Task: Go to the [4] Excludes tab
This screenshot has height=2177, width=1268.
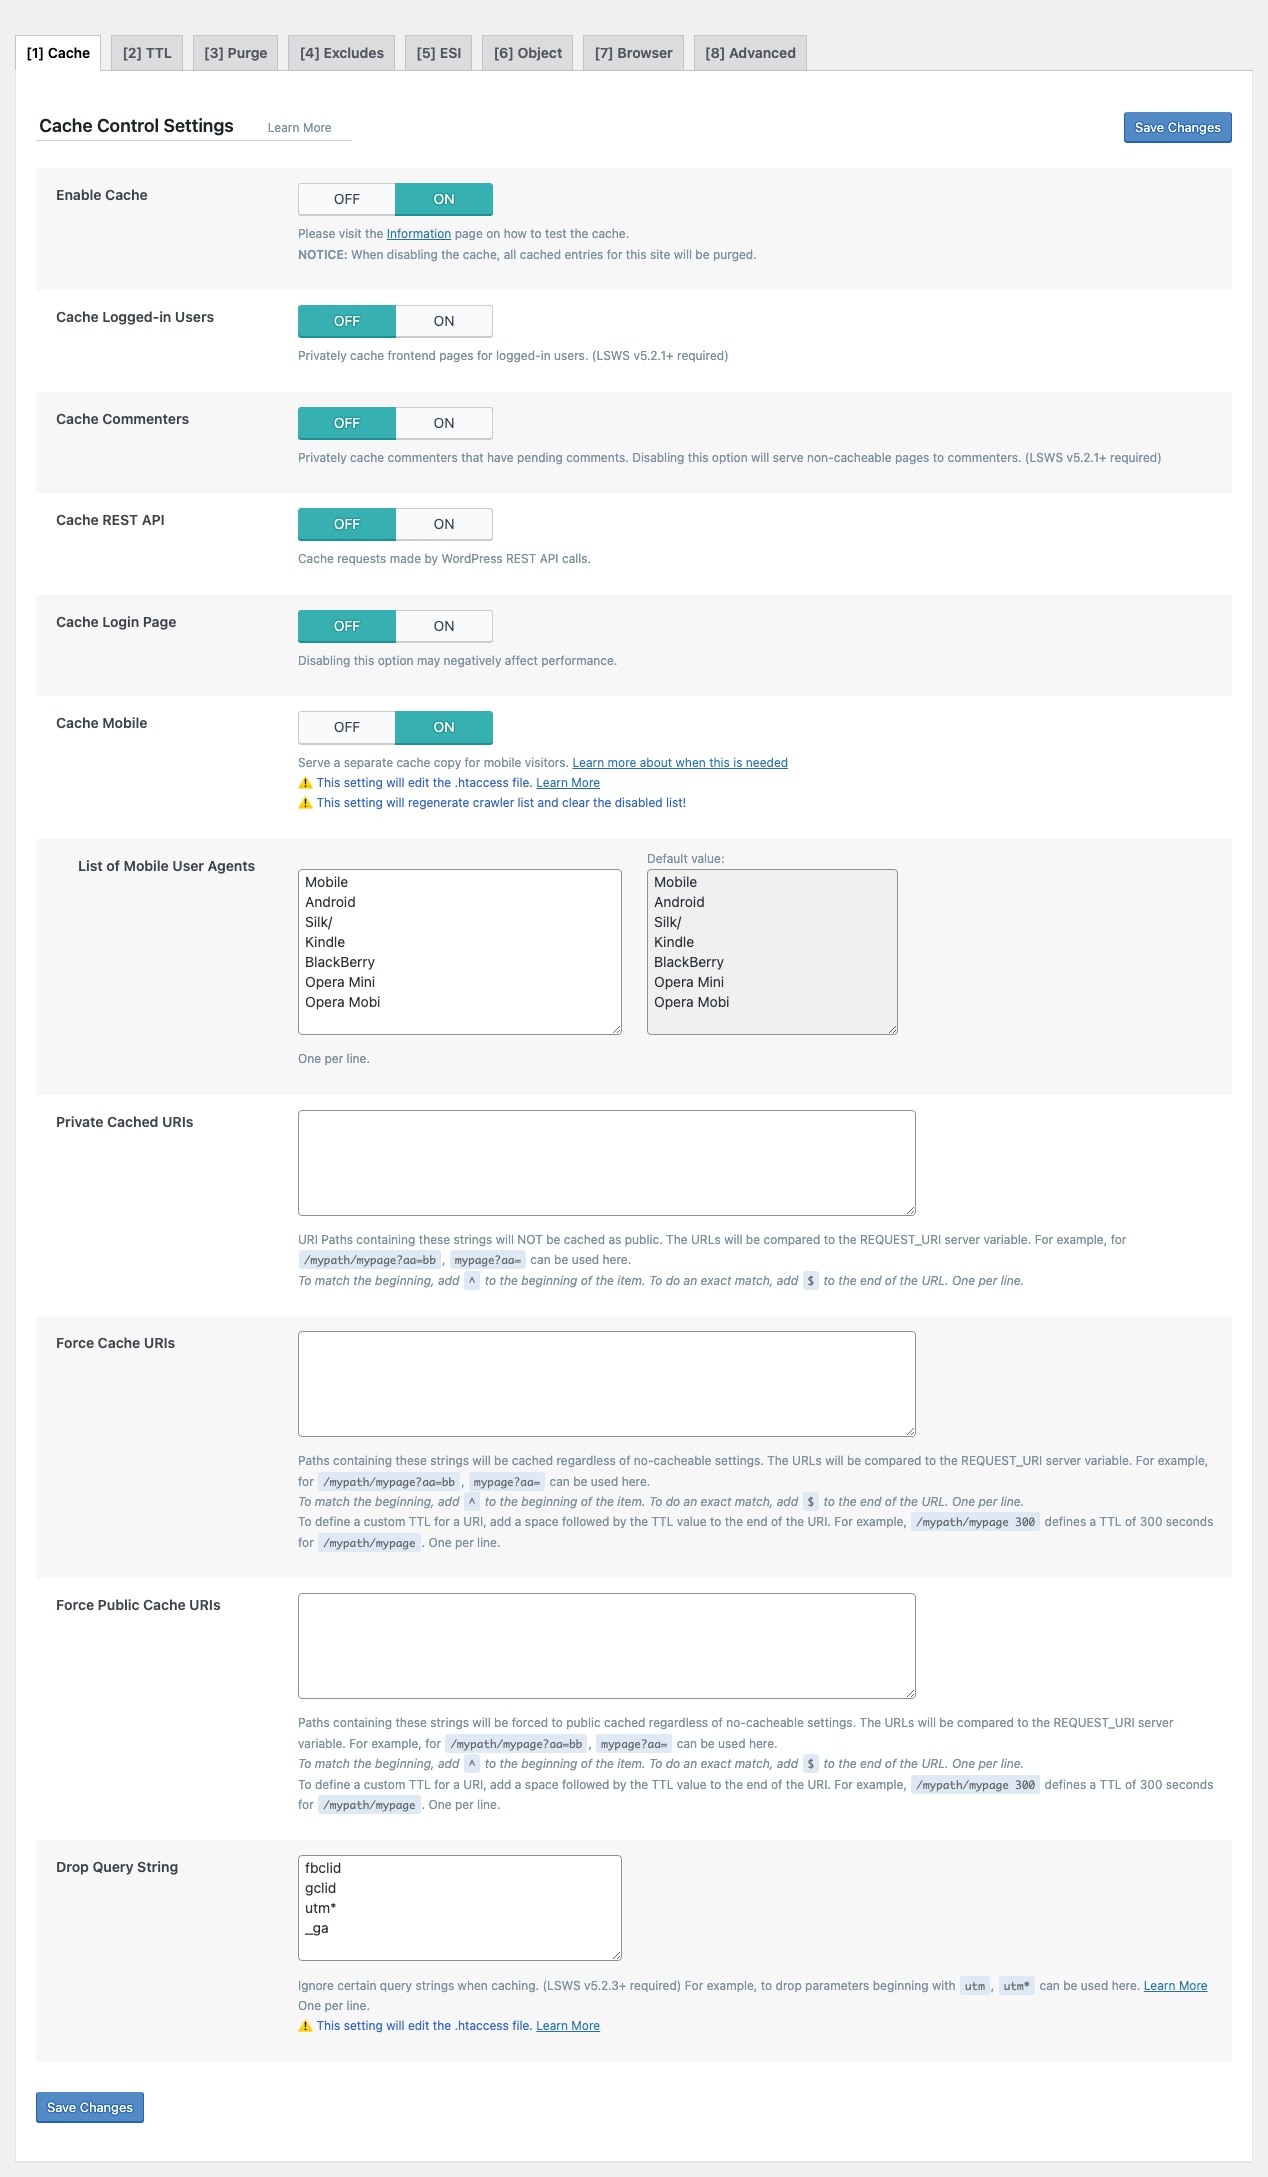Action: 341,53
